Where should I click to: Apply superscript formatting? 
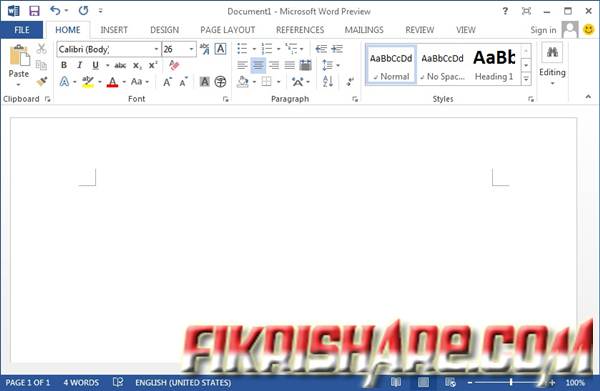pyautogui.click(x=153, y=65)
